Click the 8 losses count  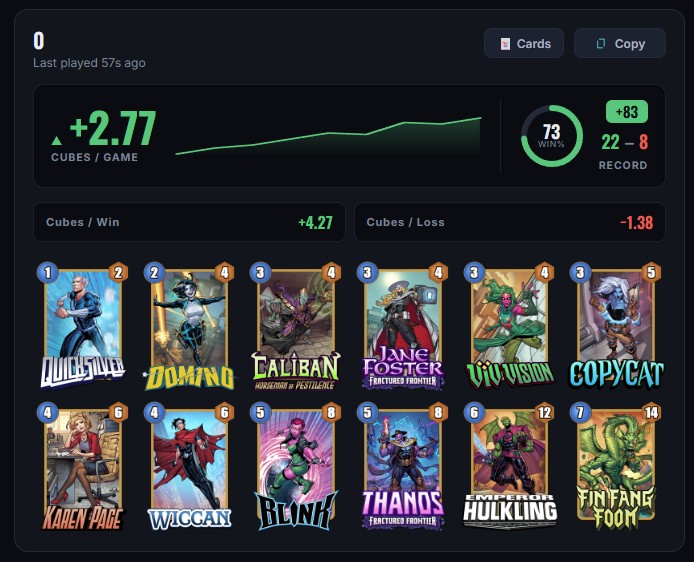coord(644,142)
